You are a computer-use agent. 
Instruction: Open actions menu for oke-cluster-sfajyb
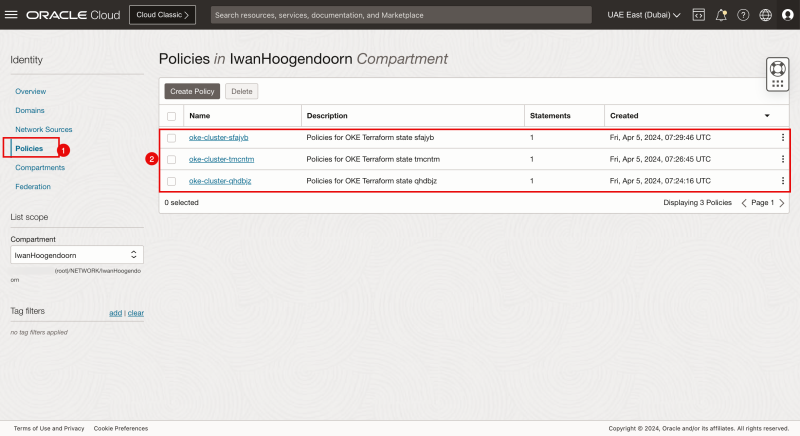click(782, 138)
